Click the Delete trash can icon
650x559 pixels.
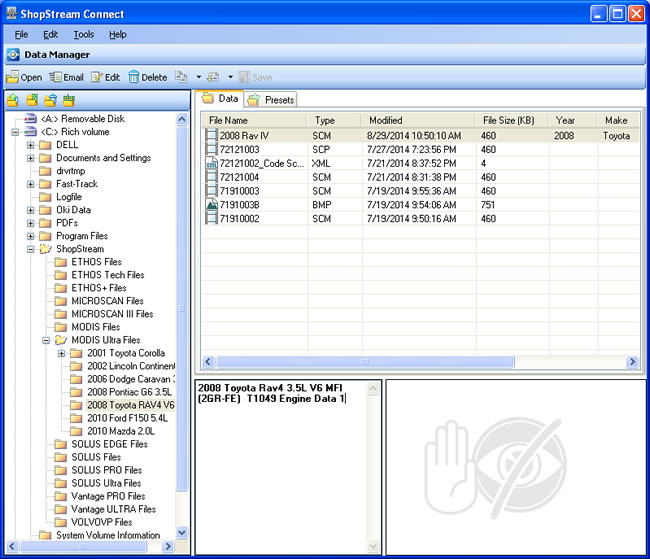134,77
